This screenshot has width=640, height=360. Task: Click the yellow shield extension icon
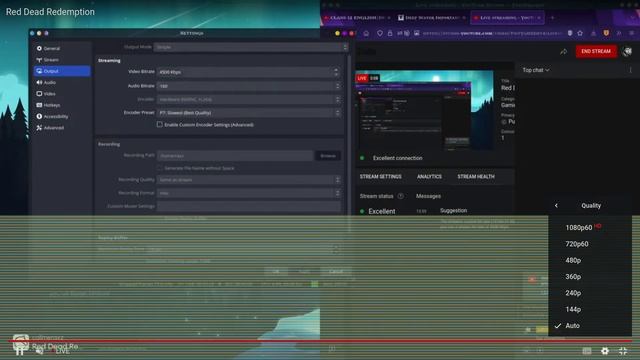point(607,33)
